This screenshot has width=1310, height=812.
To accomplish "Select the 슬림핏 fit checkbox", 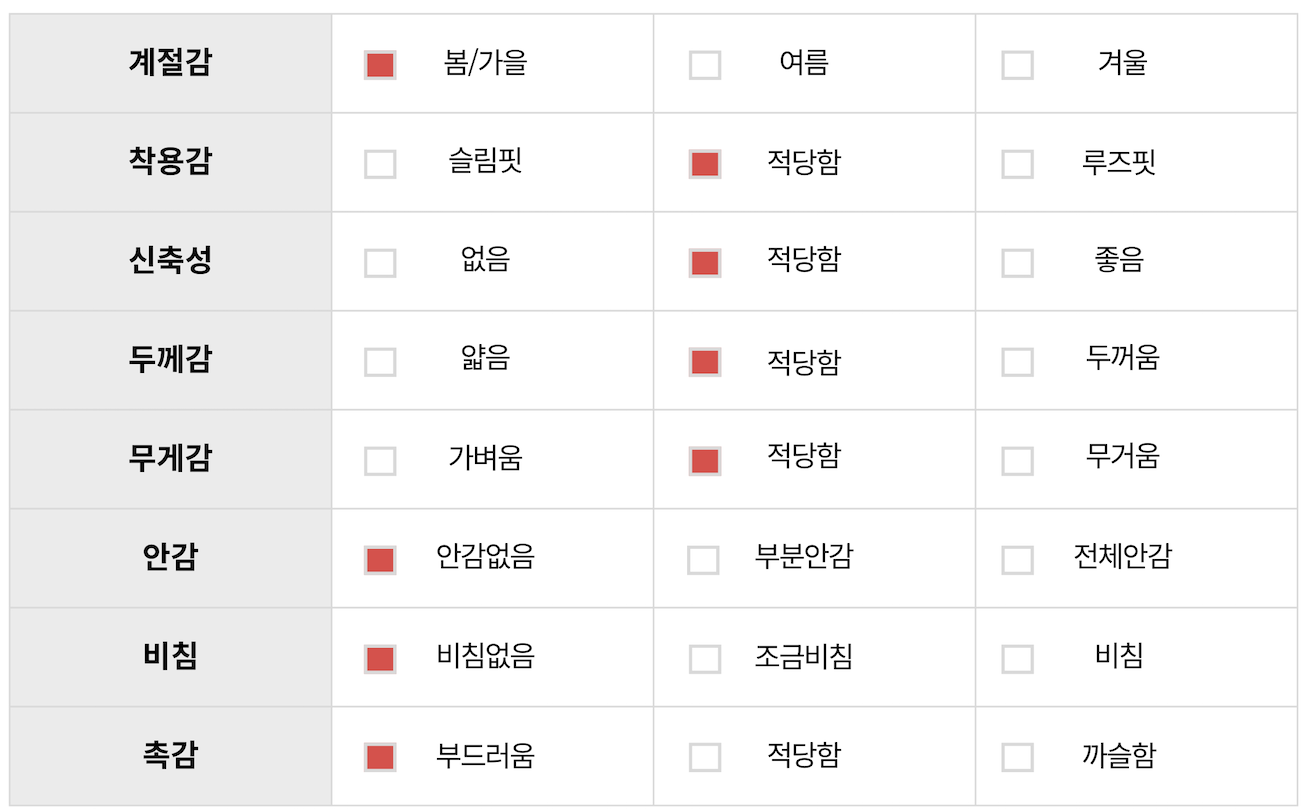I will click(380, 164).
